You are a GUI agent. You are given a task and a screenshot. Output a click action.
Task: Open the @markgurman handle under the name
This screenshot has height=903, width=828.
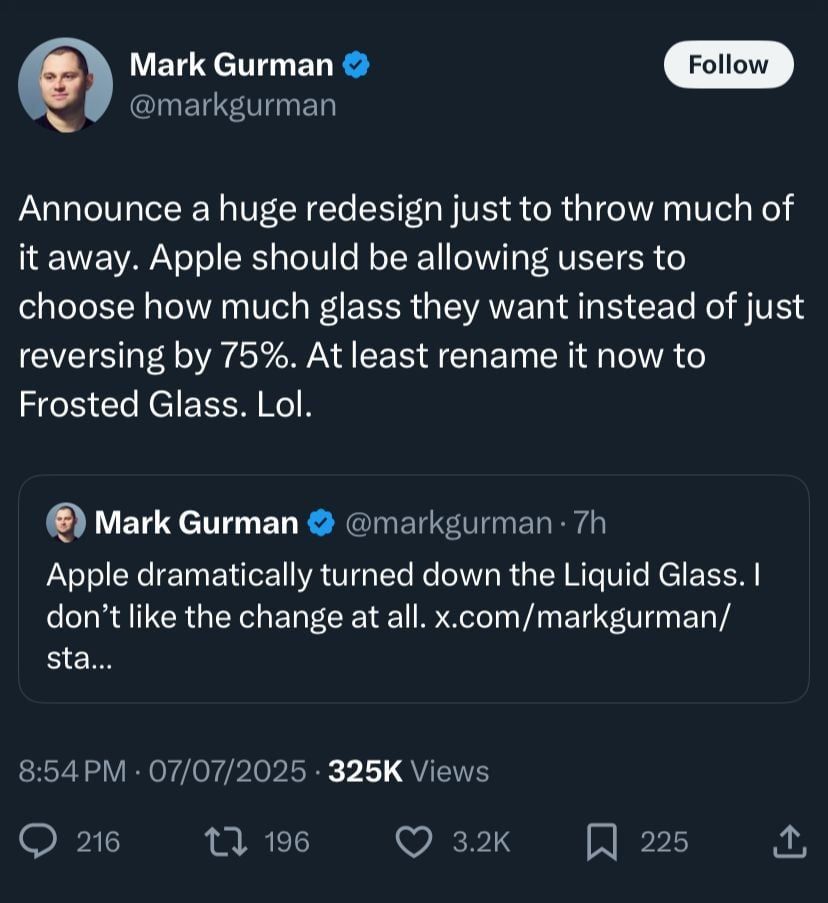pyautogui.click(x=233, y=105)
